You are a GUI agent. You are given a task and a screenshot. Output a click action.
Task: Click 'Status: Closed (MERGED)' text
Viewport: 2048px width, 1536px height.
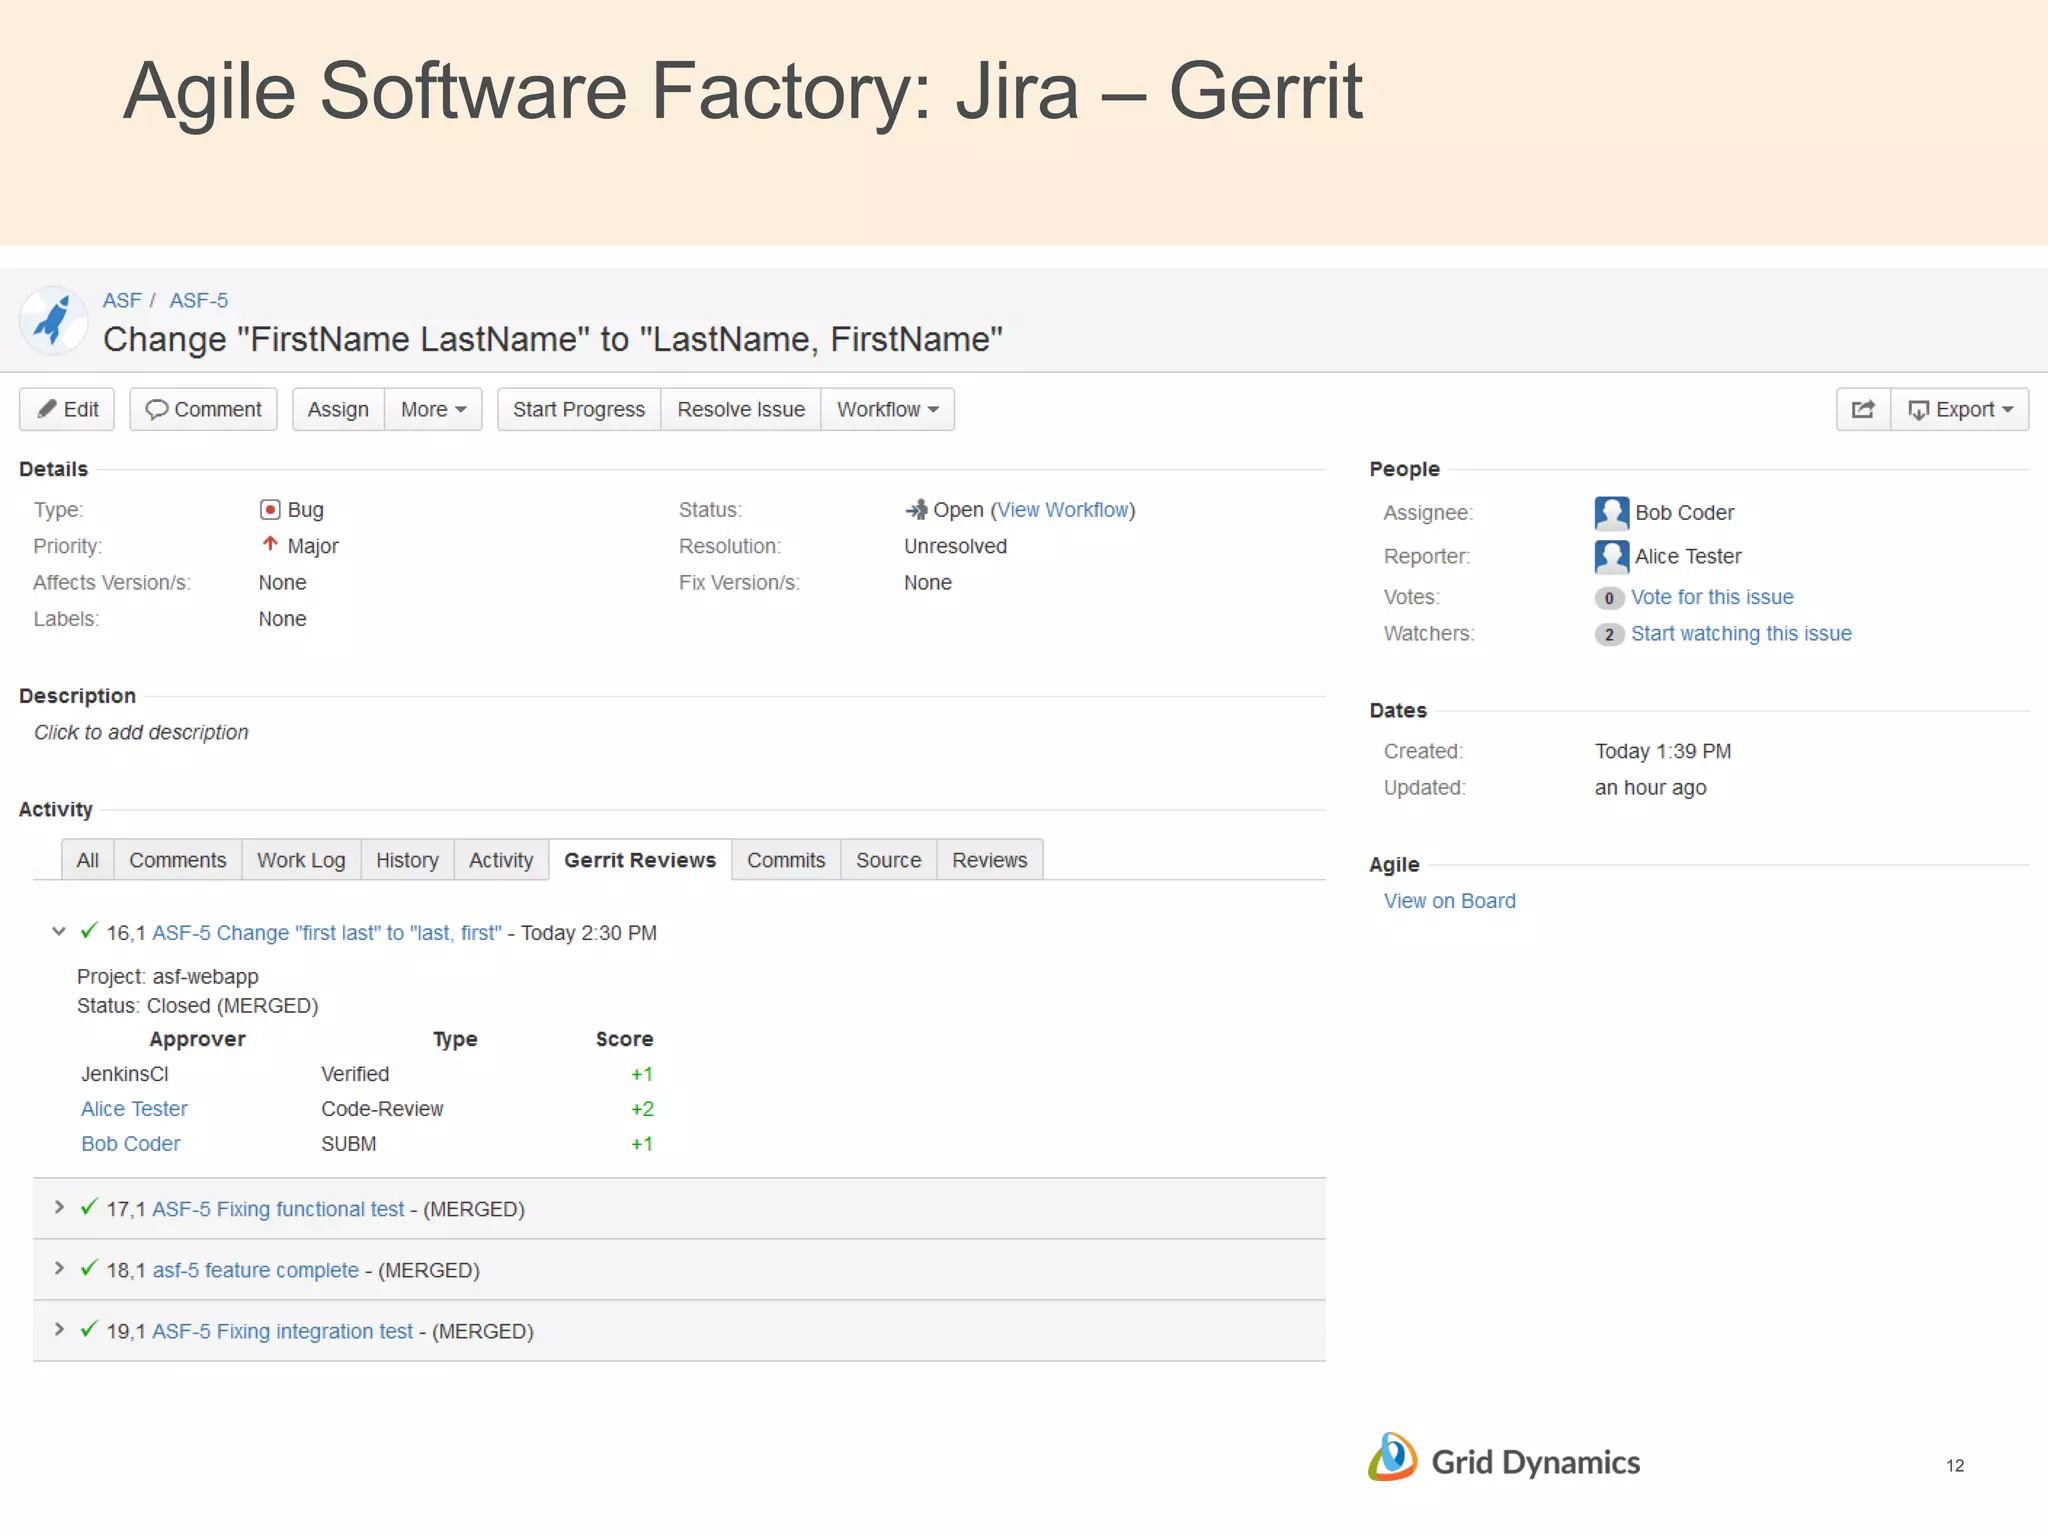pos(198,1006)
